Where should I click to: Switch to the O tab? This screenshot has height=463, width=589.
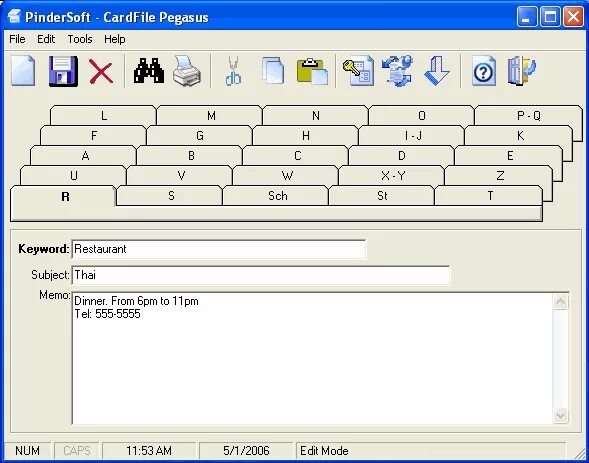pyautogui.click(x=421, y=116)
